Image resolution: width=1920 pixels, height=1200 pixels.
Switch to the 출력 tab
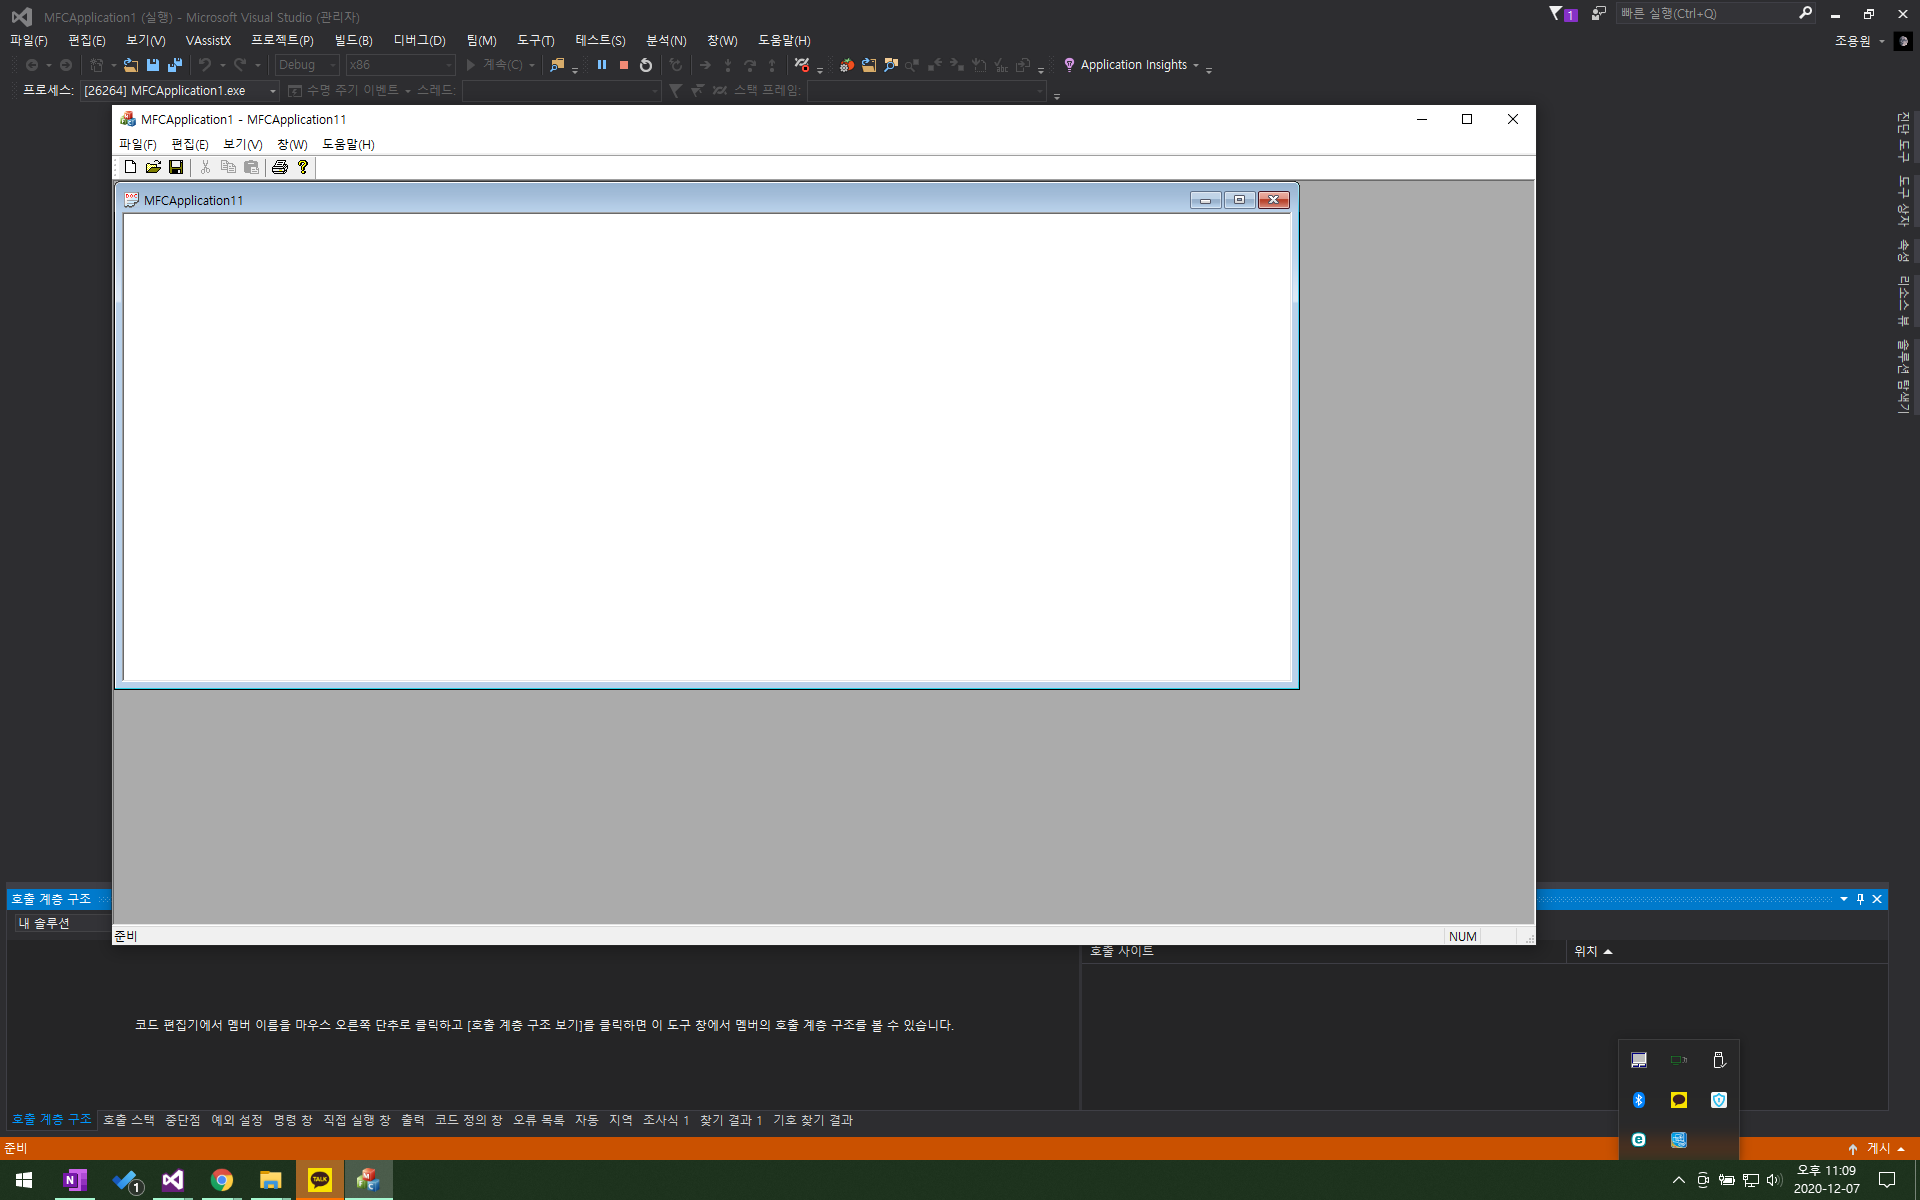[412, 1120]
